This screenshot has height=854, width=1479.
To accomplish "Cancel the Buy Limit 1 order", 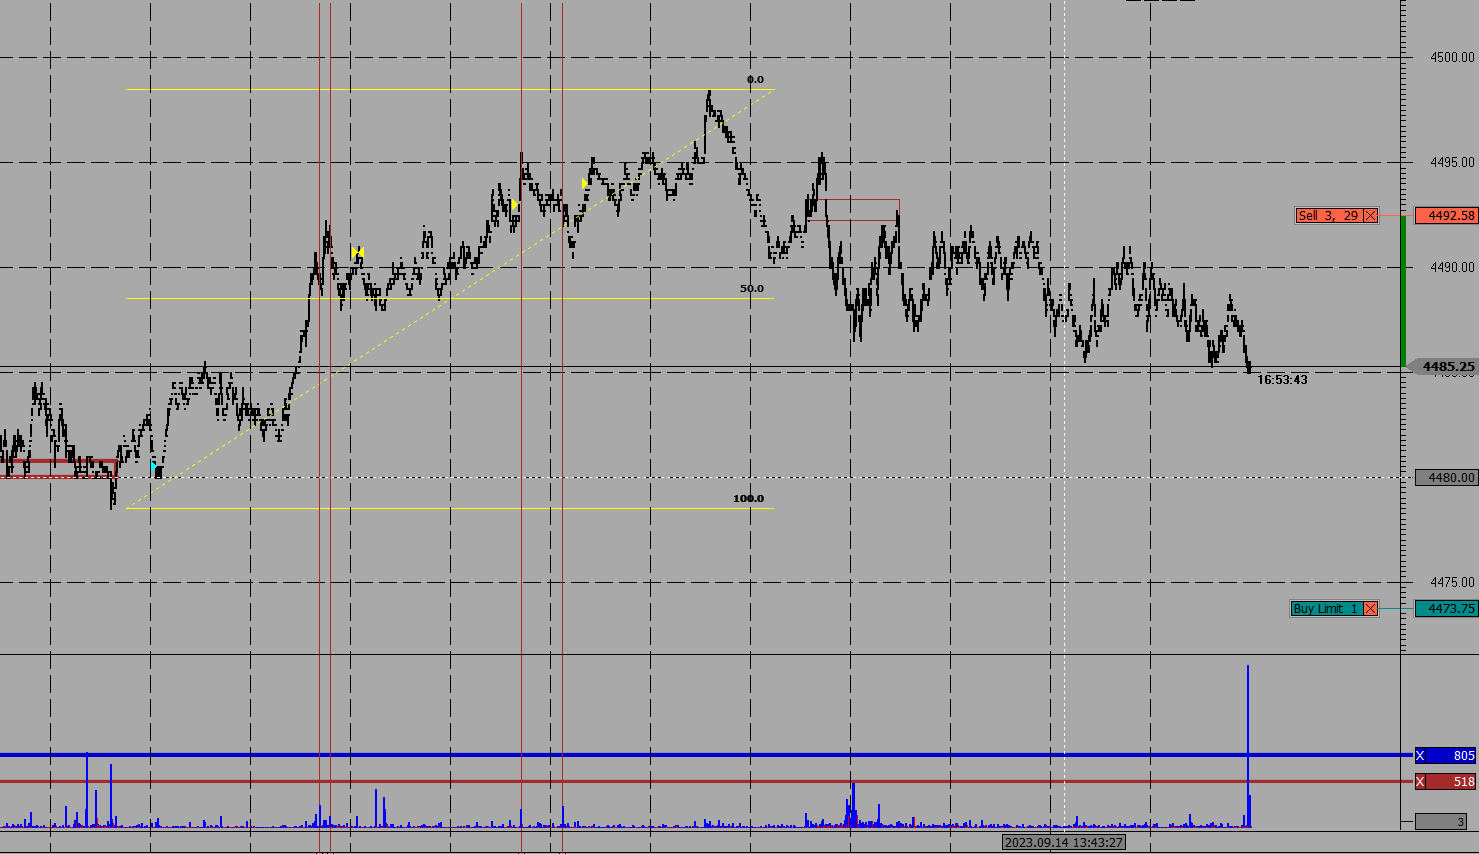I will point(1370,609).
